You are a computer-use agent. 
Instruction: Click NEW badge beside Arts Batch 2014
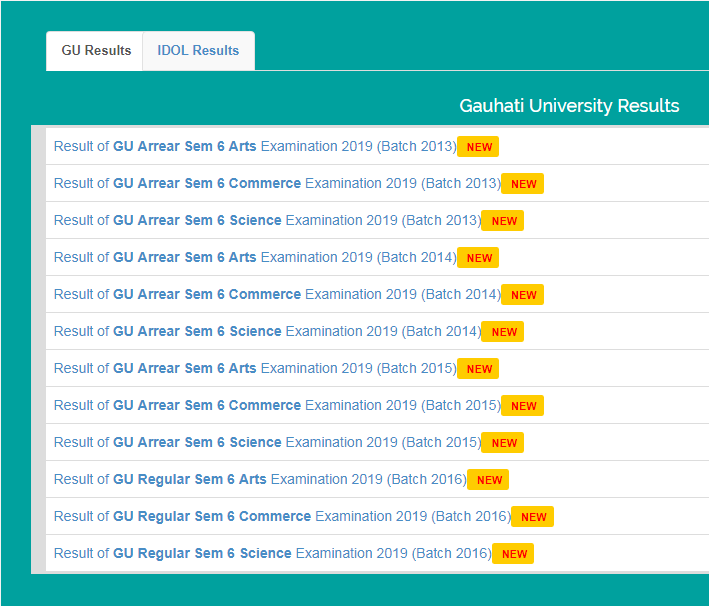478,258
